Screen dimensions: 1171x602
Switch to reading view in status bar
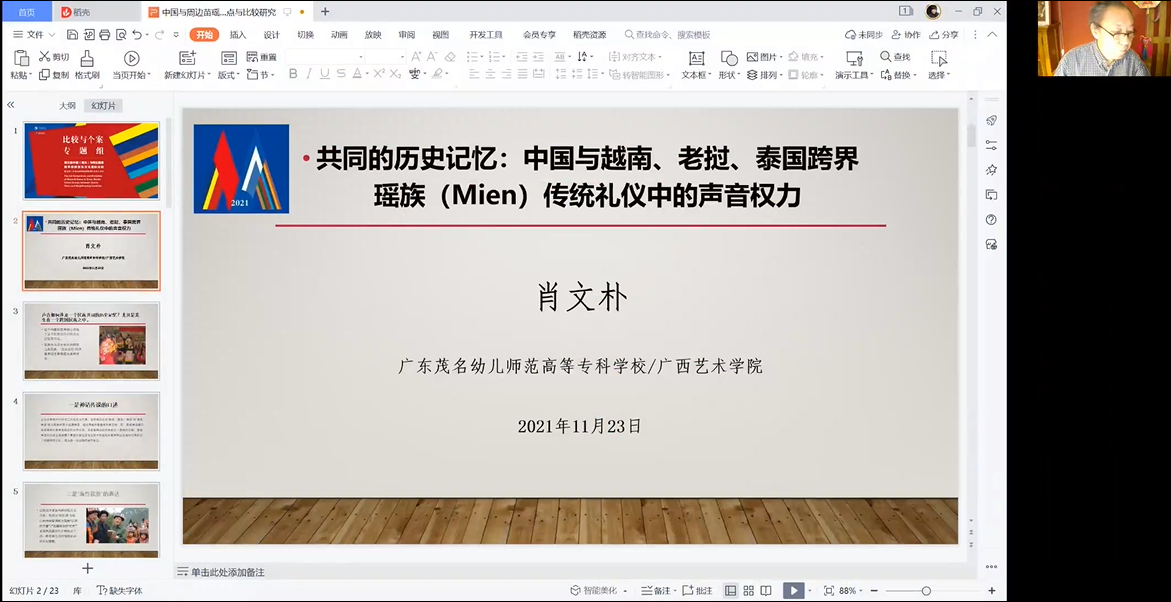766,591
